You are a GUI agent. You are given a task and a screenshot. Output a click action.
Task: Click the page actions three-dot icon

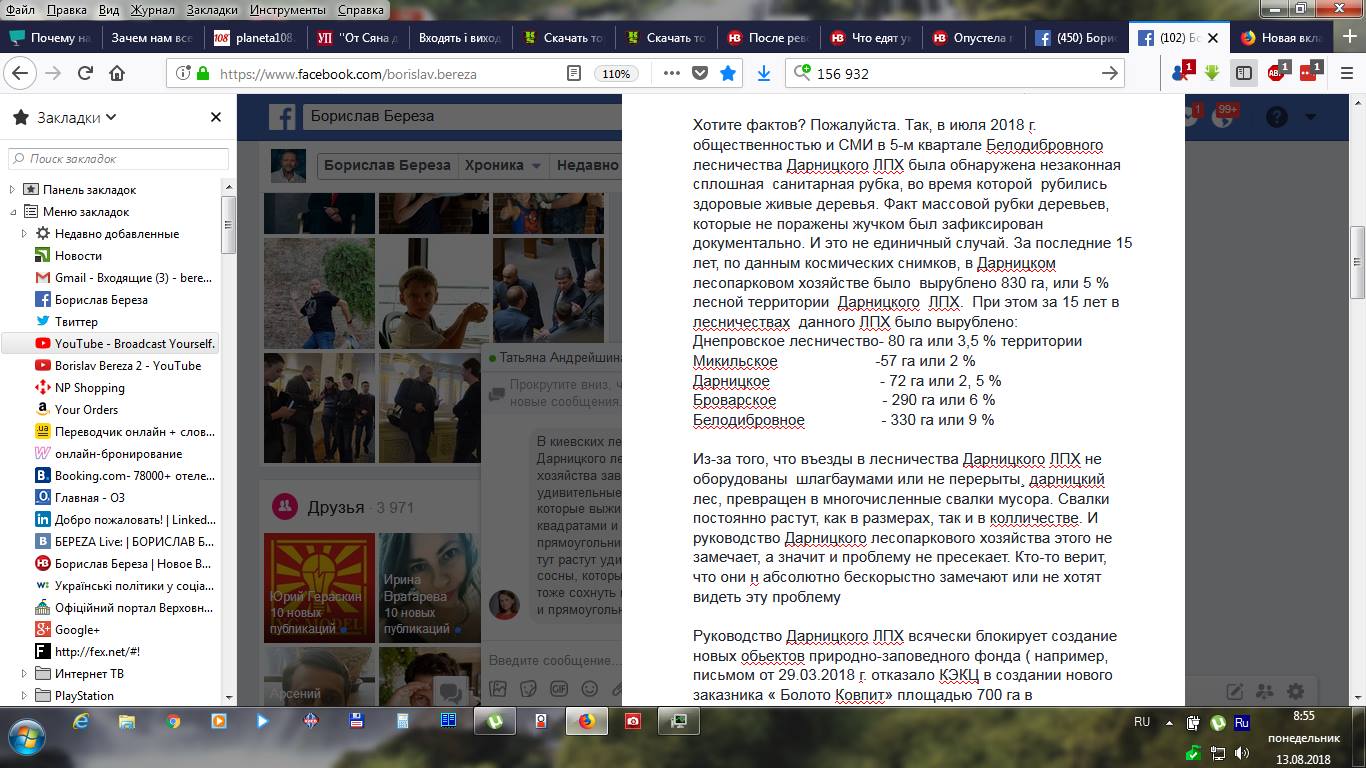click(672, 73)
